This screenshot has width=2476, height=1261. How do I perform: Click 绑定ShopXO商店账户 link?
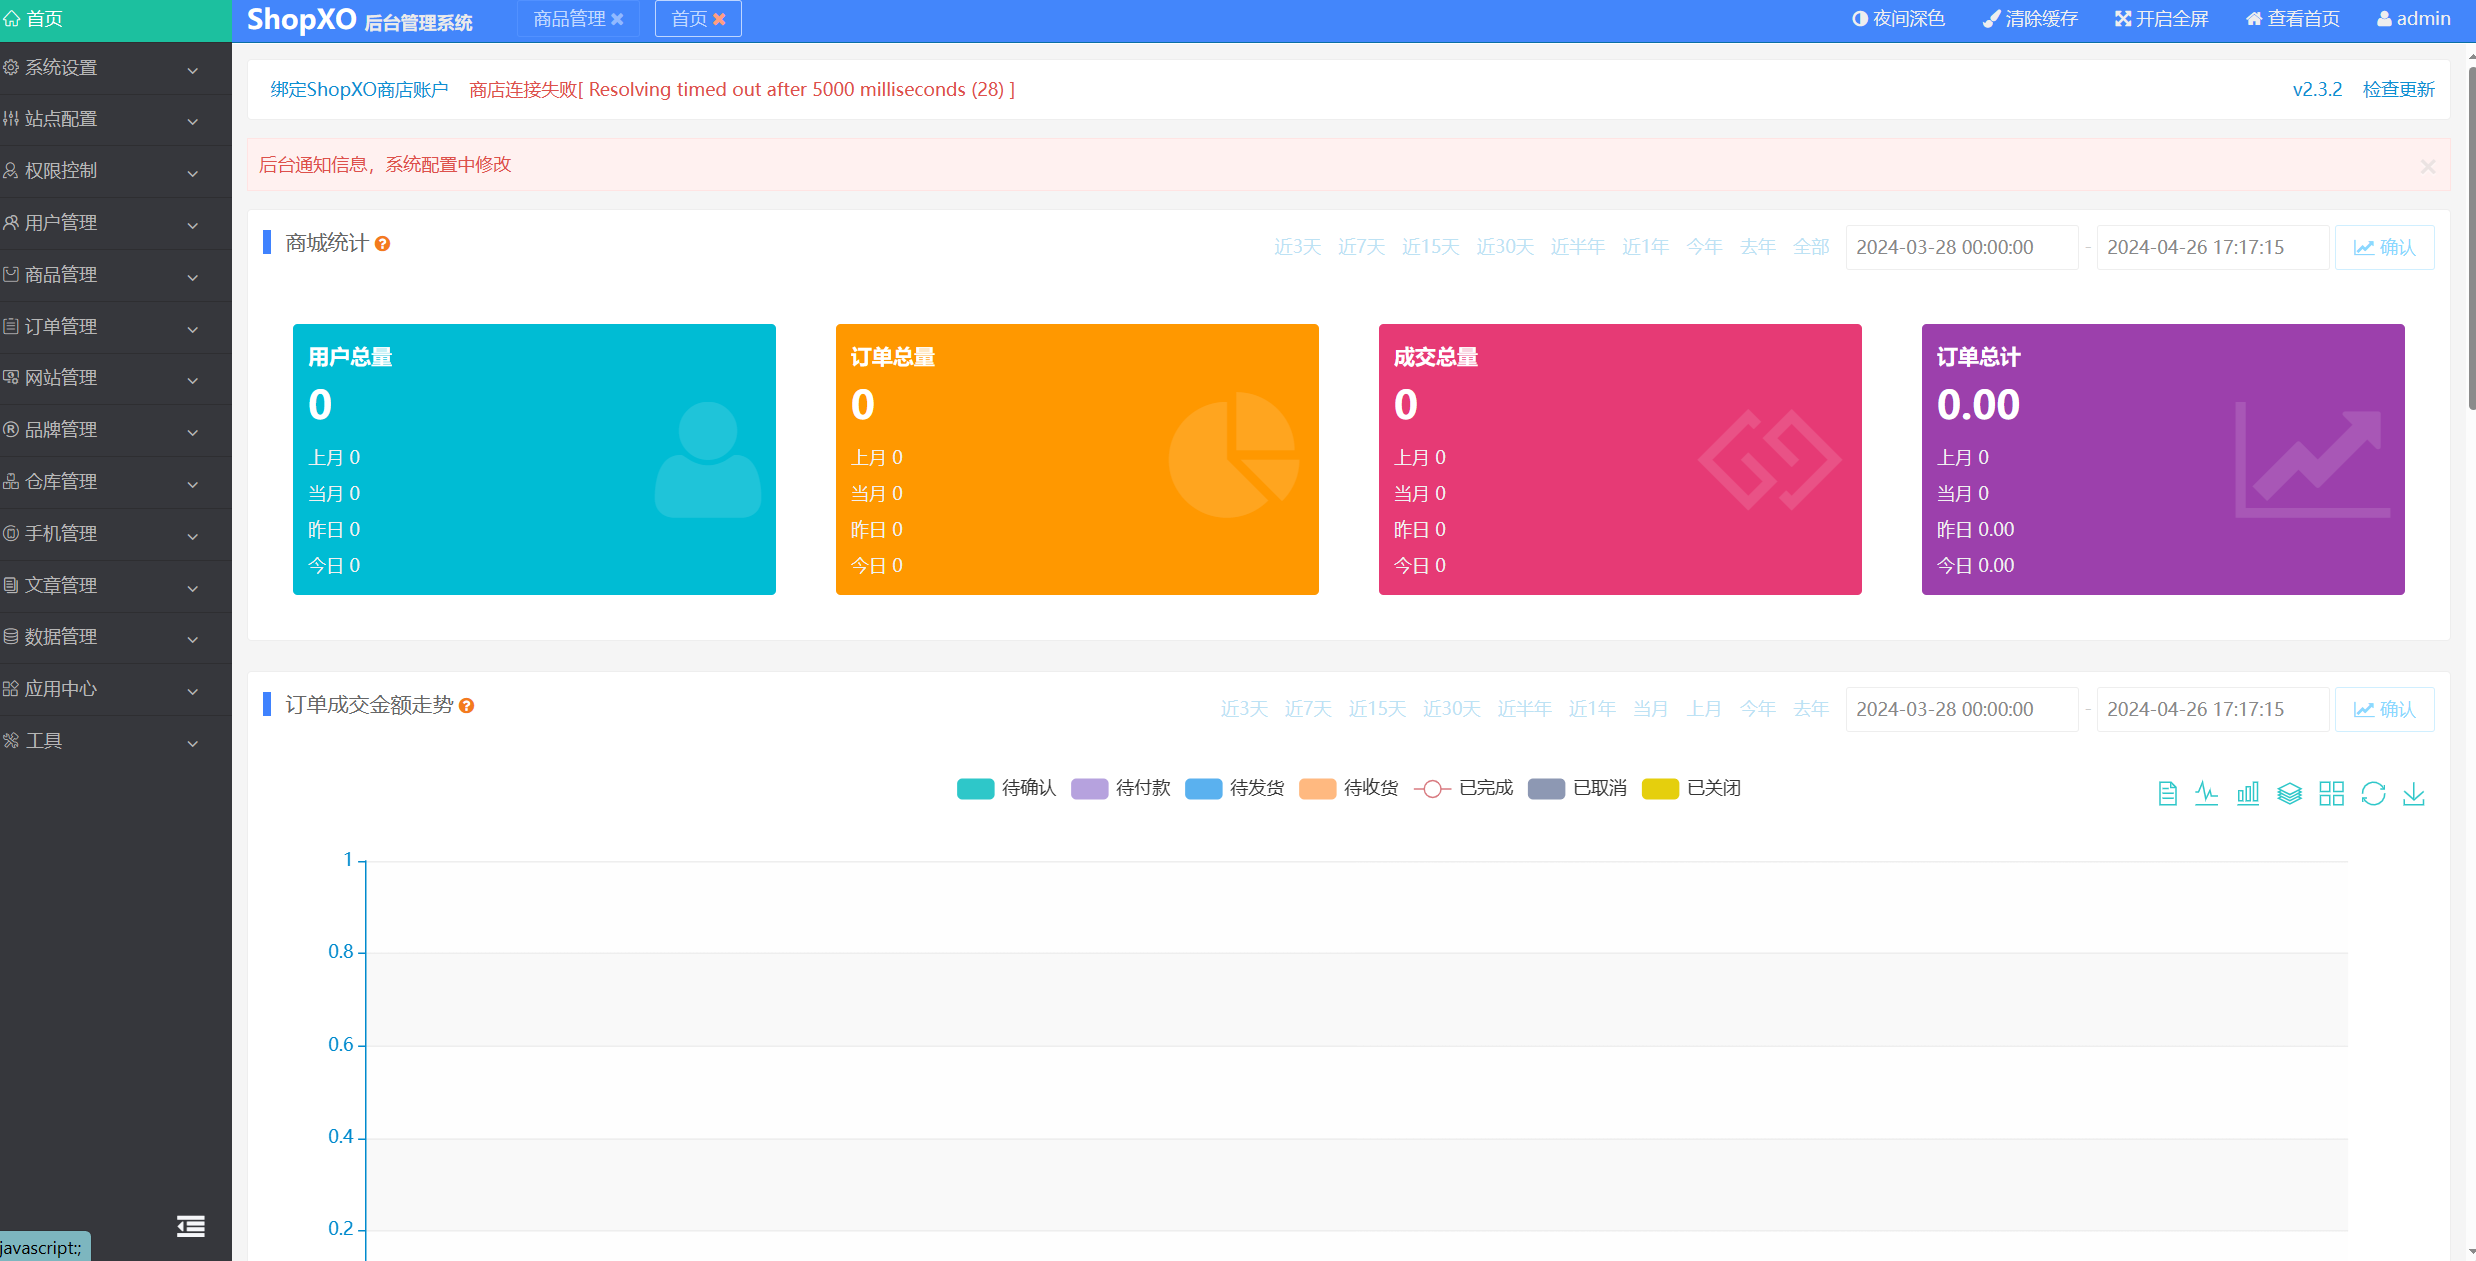pos(359,89)
